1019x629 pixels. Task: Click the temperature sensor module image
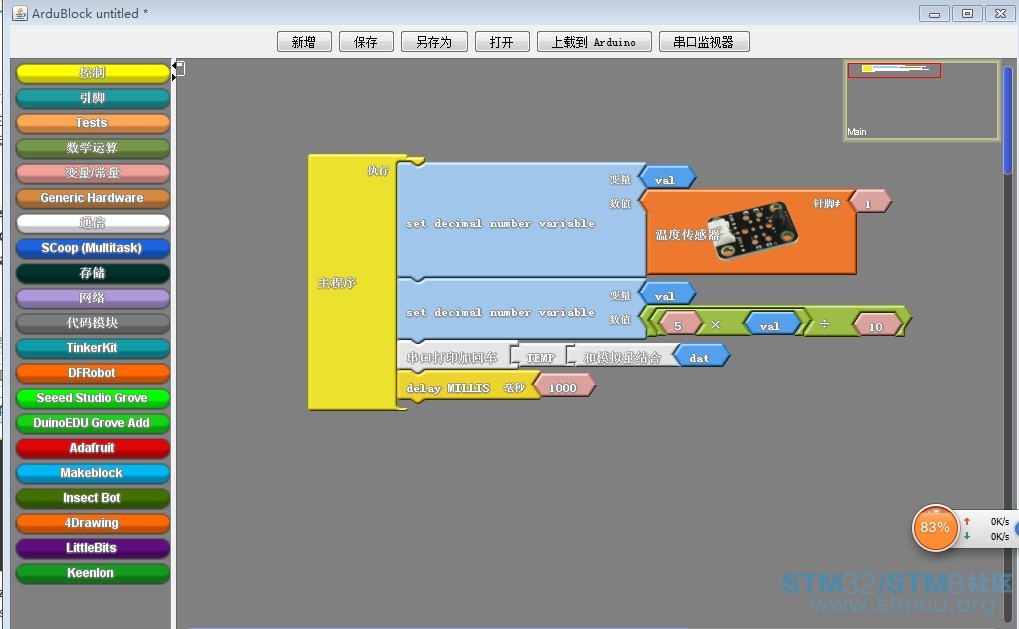753,231
